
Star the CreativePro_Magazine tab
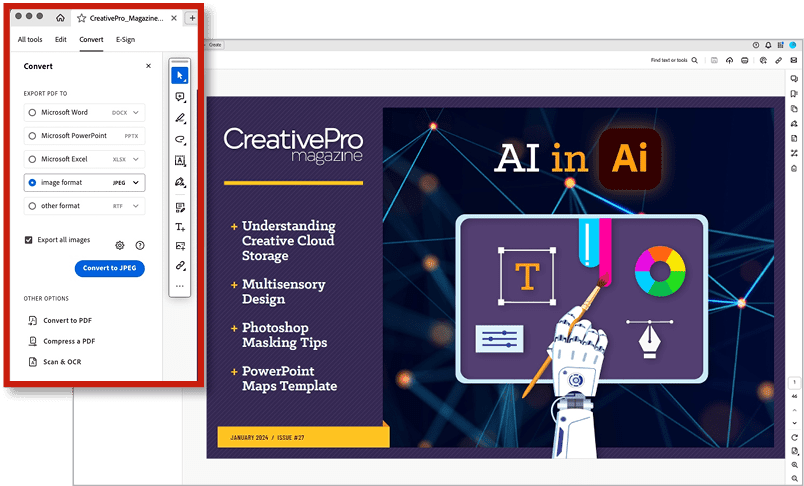81,18
